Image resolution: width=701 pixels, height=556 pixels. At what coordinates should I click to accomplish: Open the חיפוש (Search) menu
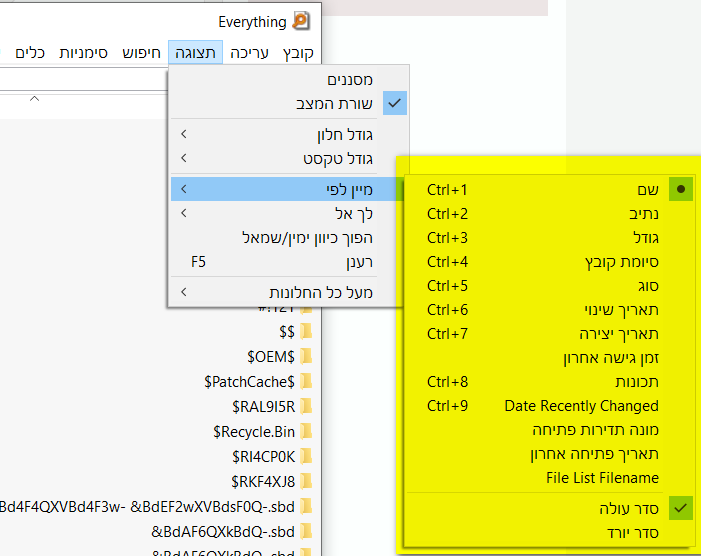[x=141, y=53]
